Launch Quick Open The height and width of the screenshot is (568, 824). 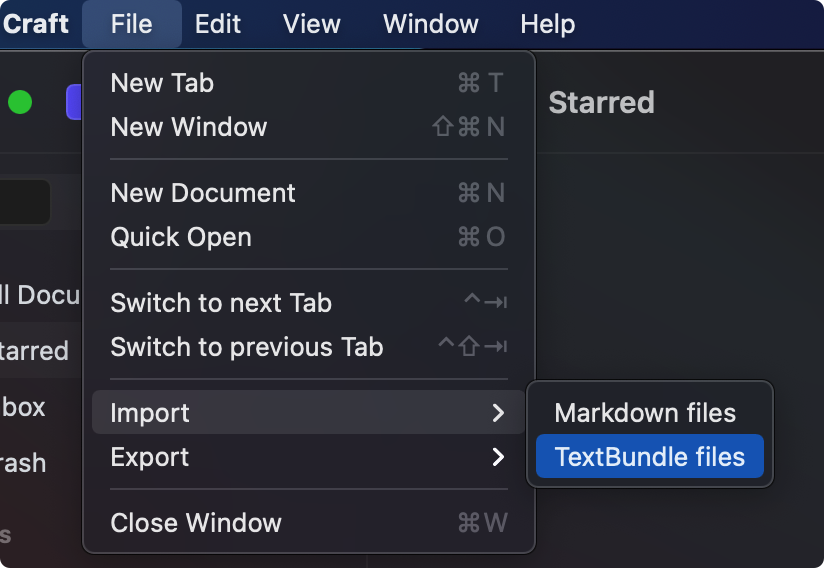click(x=181, y=237)
